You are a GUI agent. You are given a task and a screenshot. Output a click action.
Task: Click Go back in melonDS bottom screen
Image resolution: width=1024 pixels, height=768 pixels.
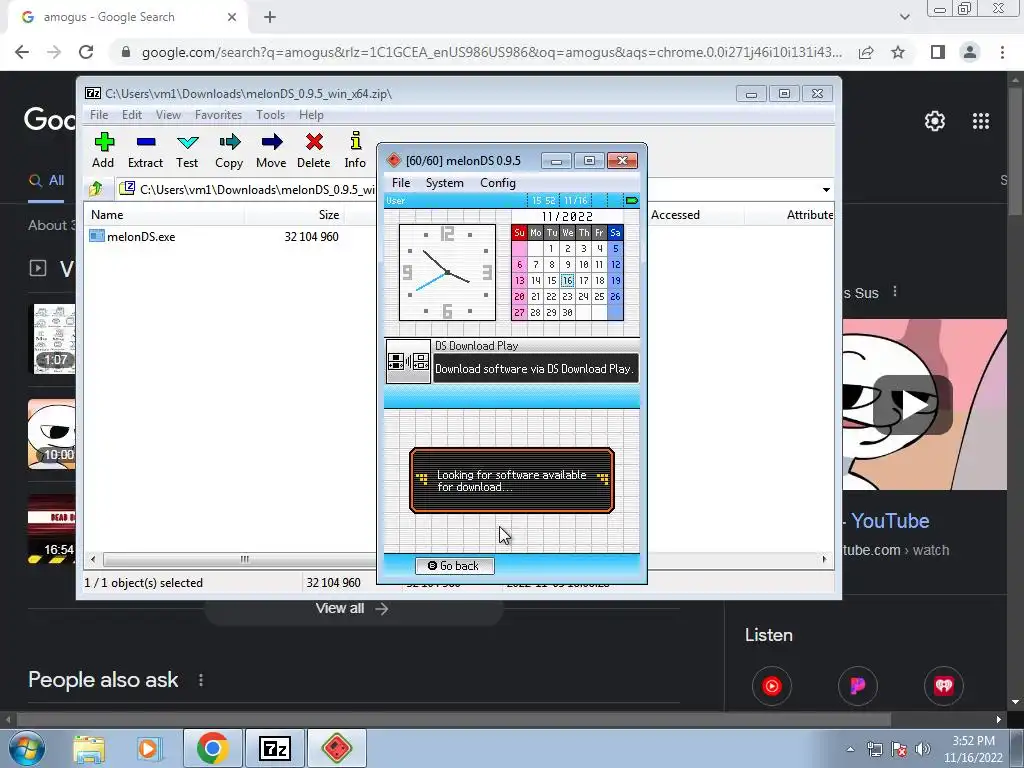point(455,566)
